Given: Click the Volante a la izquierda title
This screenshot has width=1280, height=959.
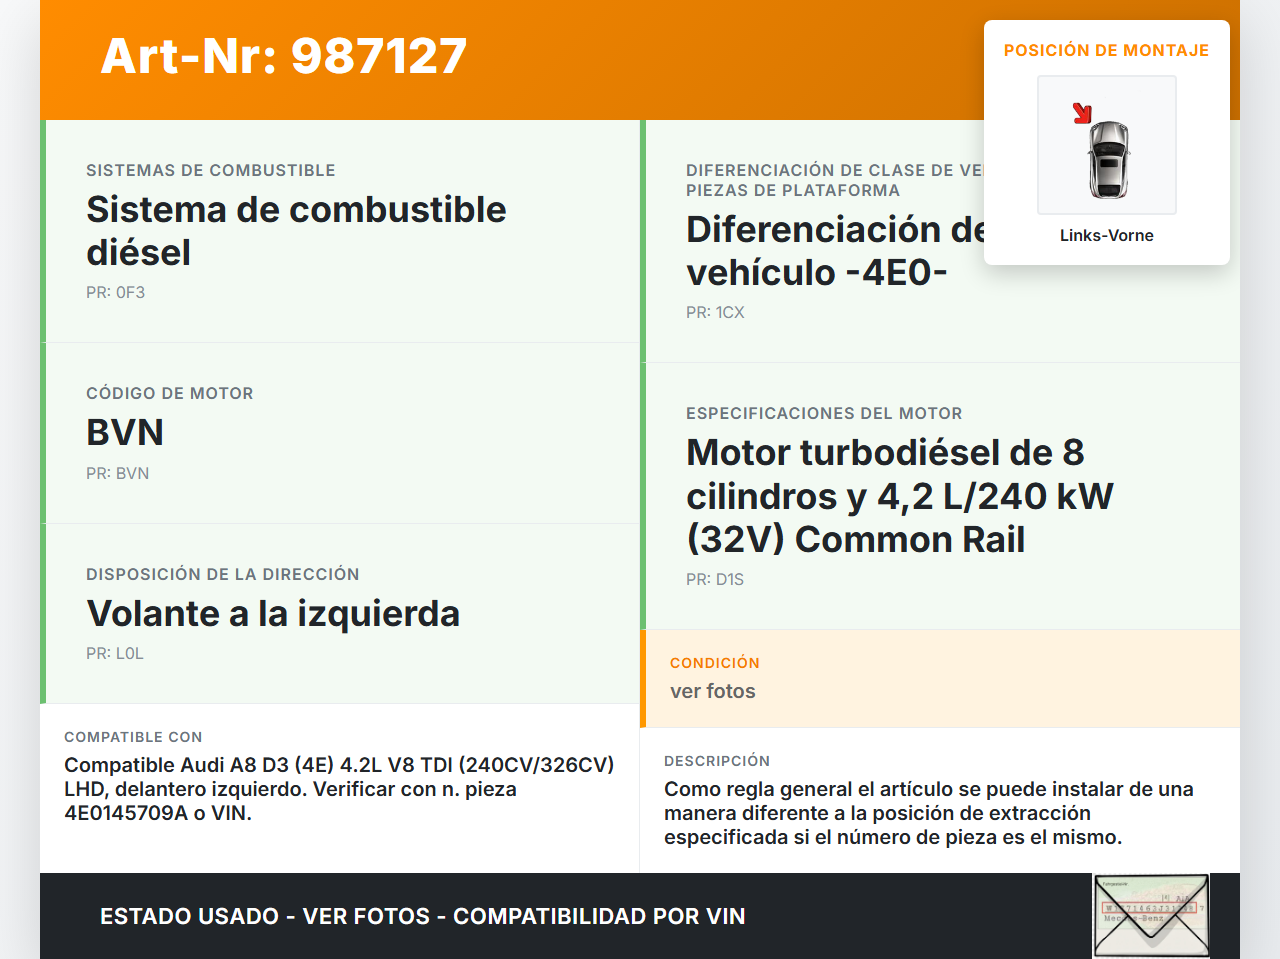Looking at the screenshot, I should [273, 614].
